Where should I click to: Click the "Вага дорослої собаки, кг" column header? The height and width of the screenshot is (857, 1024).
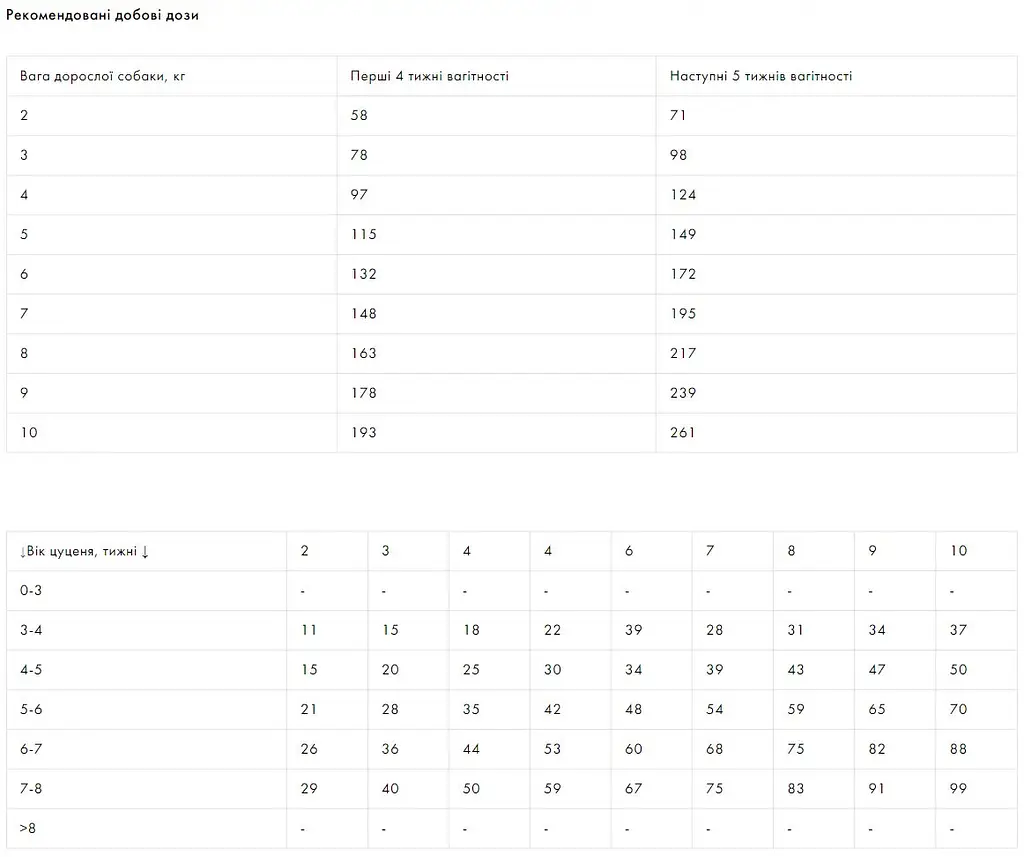tap(102, 76)
